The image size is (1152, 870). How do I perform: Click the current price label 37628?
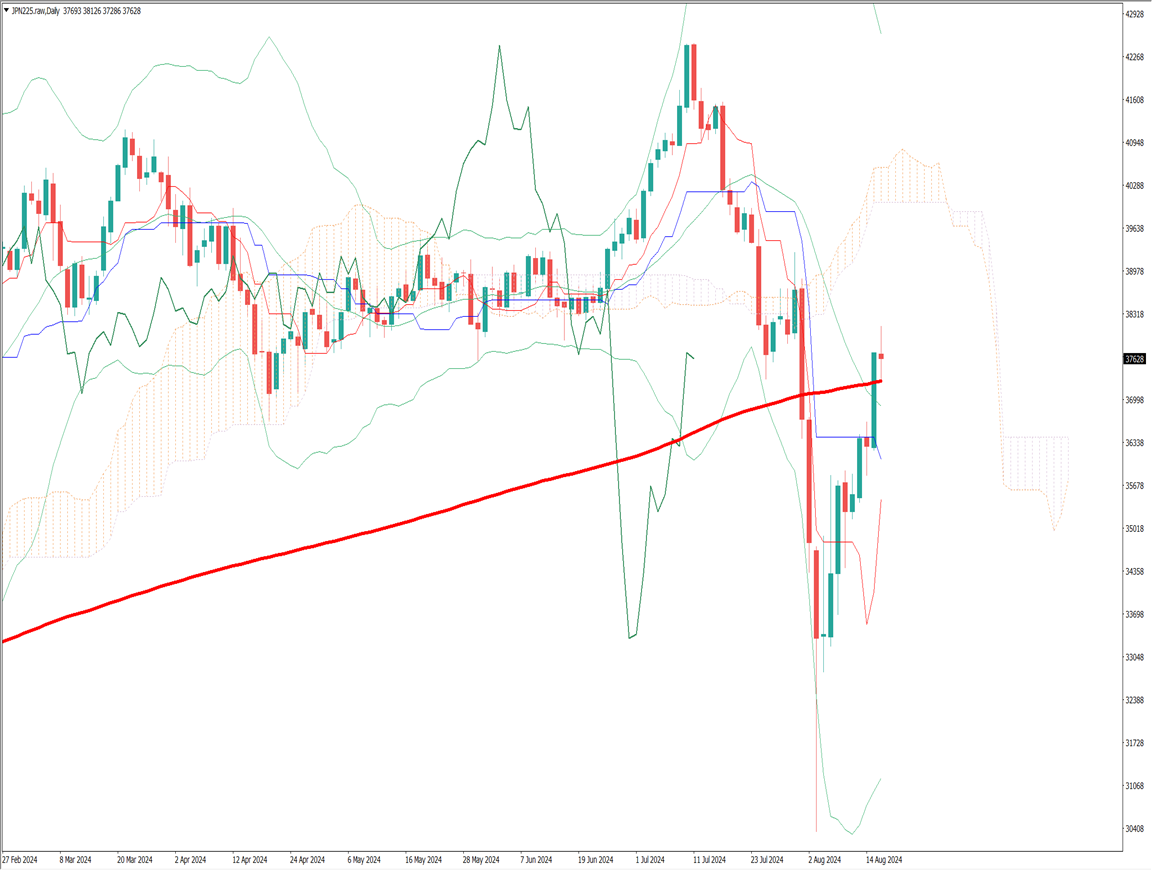click(x=1135, y=359)
